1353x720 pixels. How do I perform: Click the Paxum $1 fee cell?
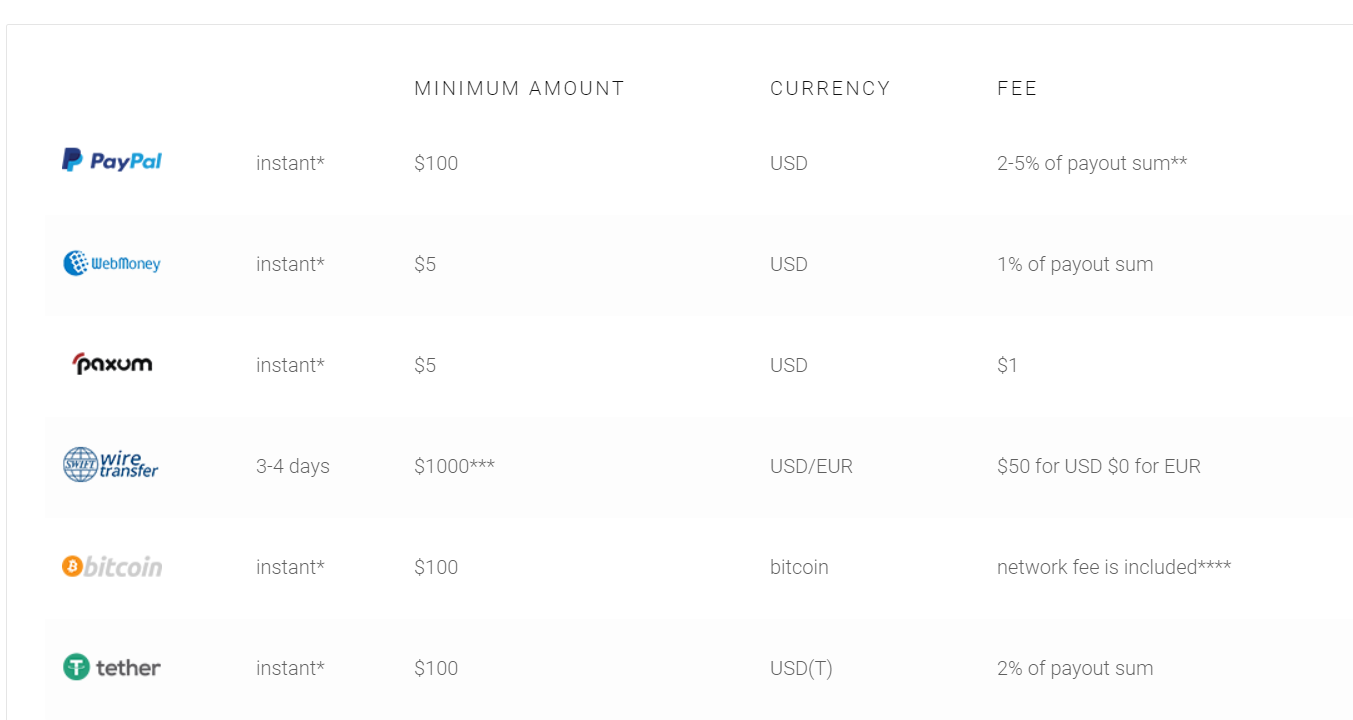click(x=1007, y=366)
